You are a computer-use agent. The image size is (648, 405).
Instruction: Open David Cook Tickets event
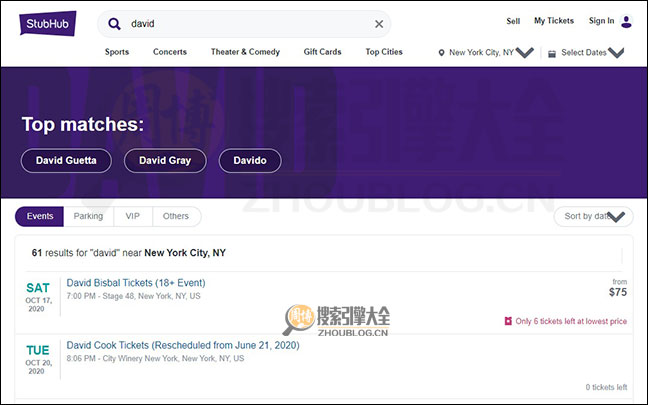click(x=183, y=345)
